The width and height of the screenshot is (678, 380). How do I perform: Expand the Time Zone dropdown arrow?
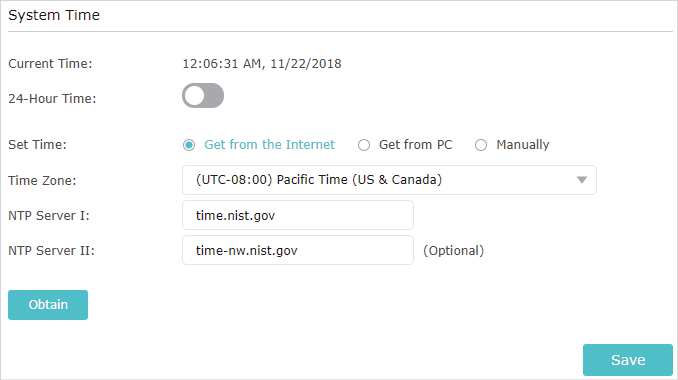582,180
